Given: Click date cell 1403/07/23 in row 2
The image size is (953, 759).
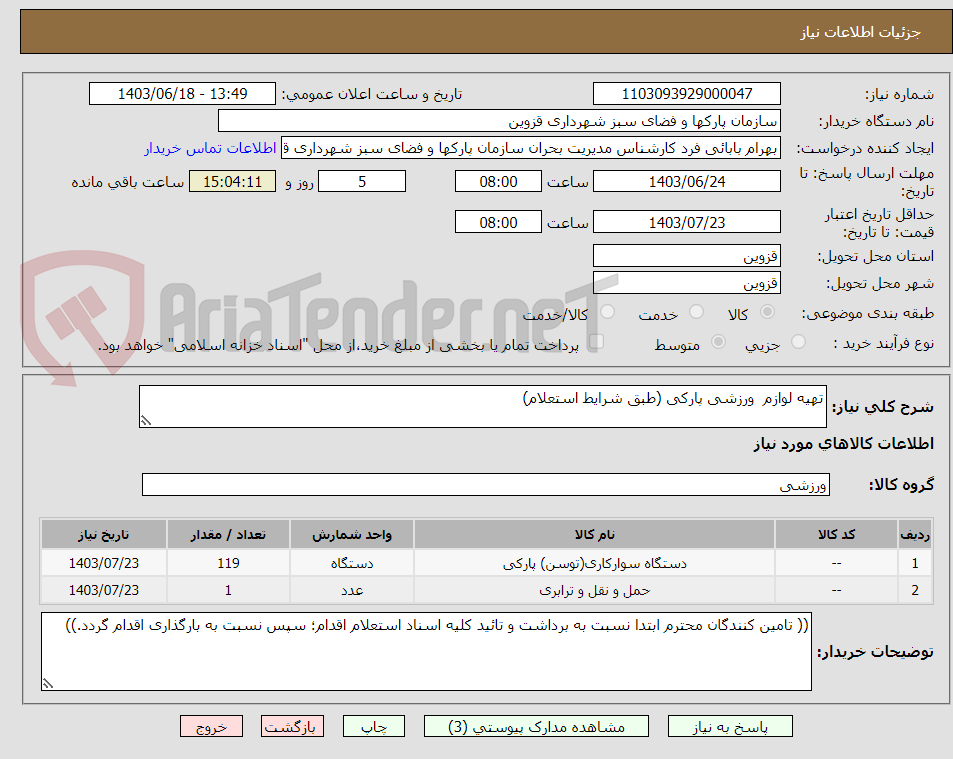Looking at the screenshot, I should point(104,590).
